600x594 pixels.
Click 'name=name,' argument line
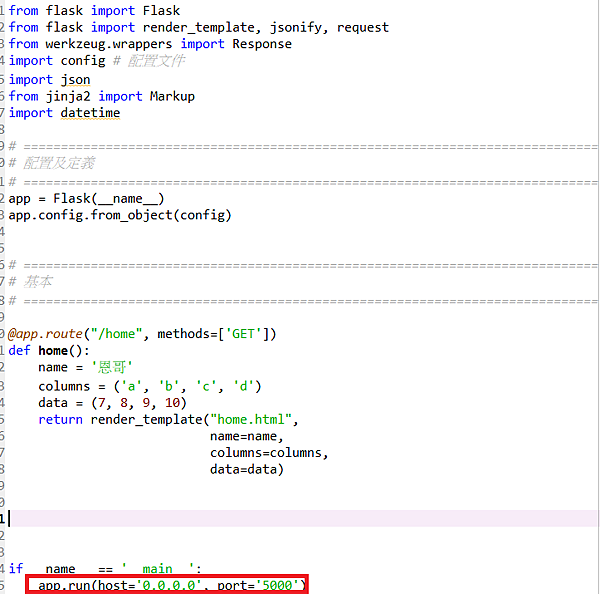click(247, 437)
